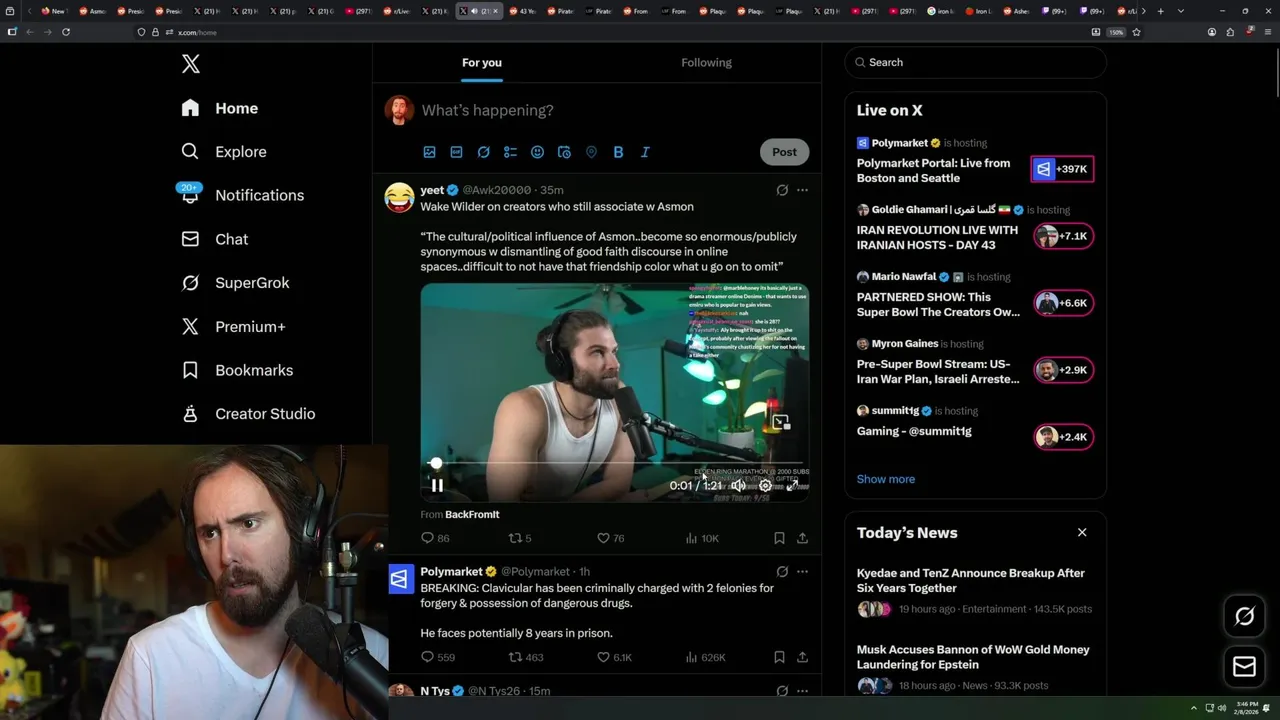Screen dimensions: 1280x720
Task: Bookmark the Polymarket post
Action: click(x=779, y=657)
